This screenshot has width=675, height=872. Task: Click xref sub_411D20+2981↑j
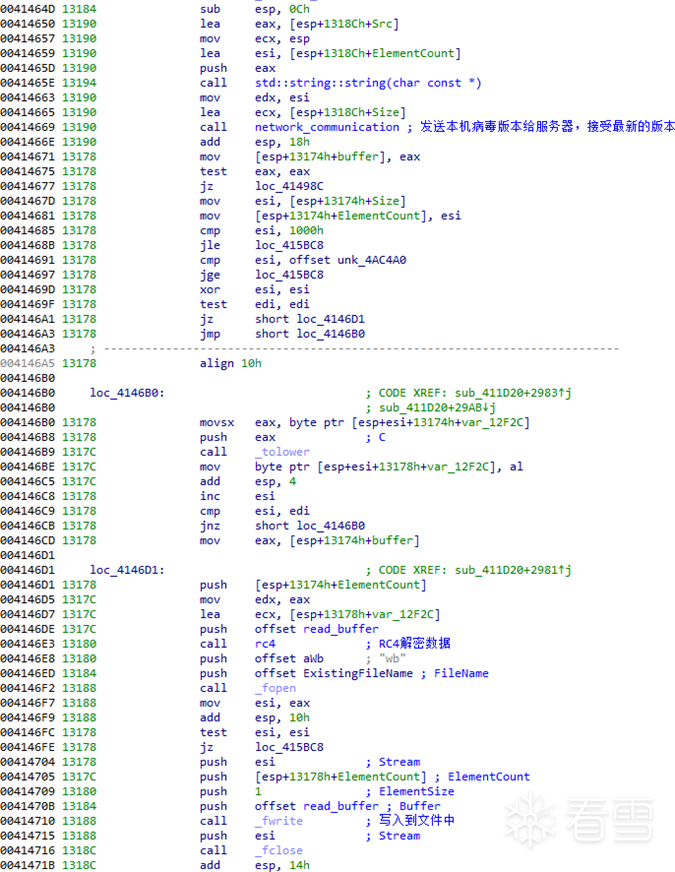click(x=513, y=571)
